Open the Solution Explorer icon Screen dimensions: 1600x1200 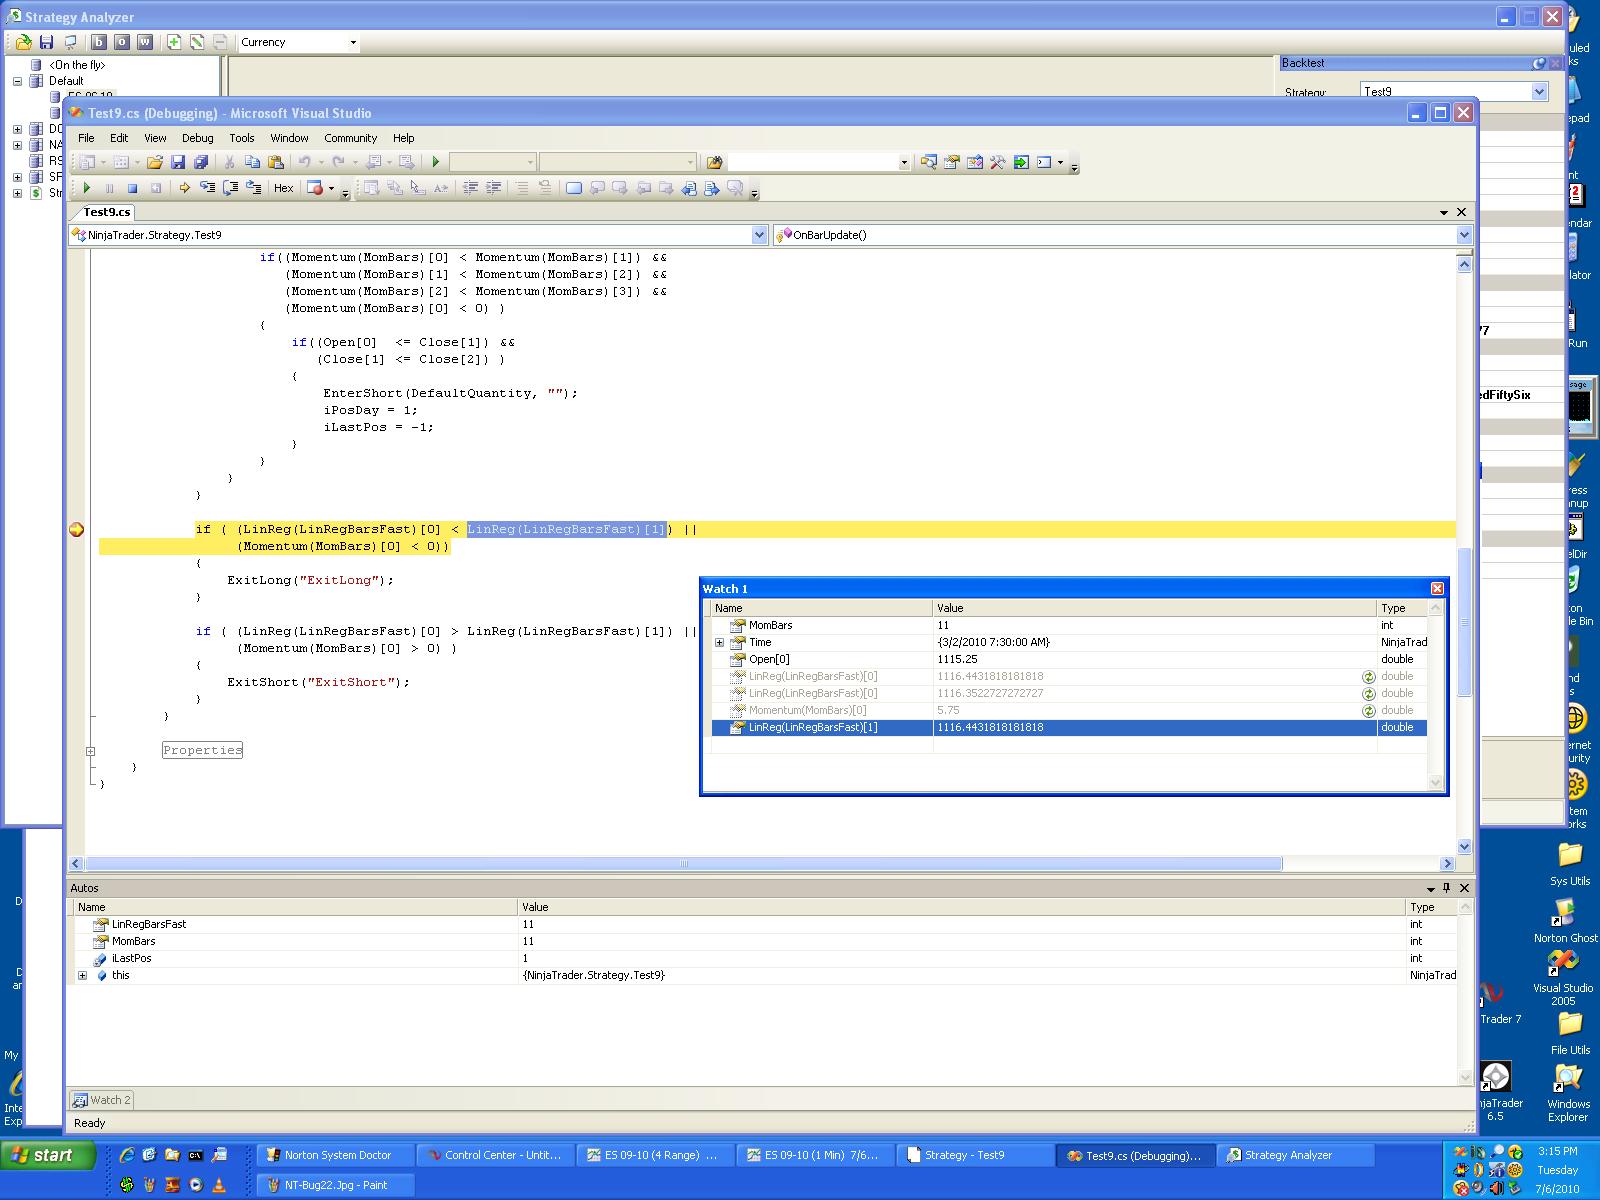929,162
